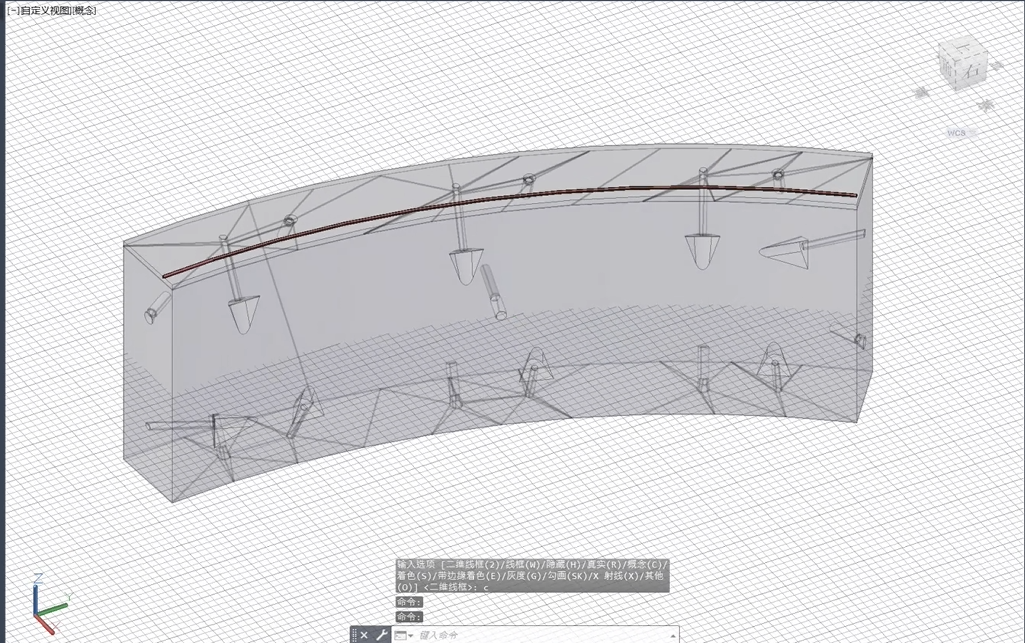Viewport: 1025px width, 643px height.
Task: Click the 键入命令 command input field
Action: pos(543,635)
